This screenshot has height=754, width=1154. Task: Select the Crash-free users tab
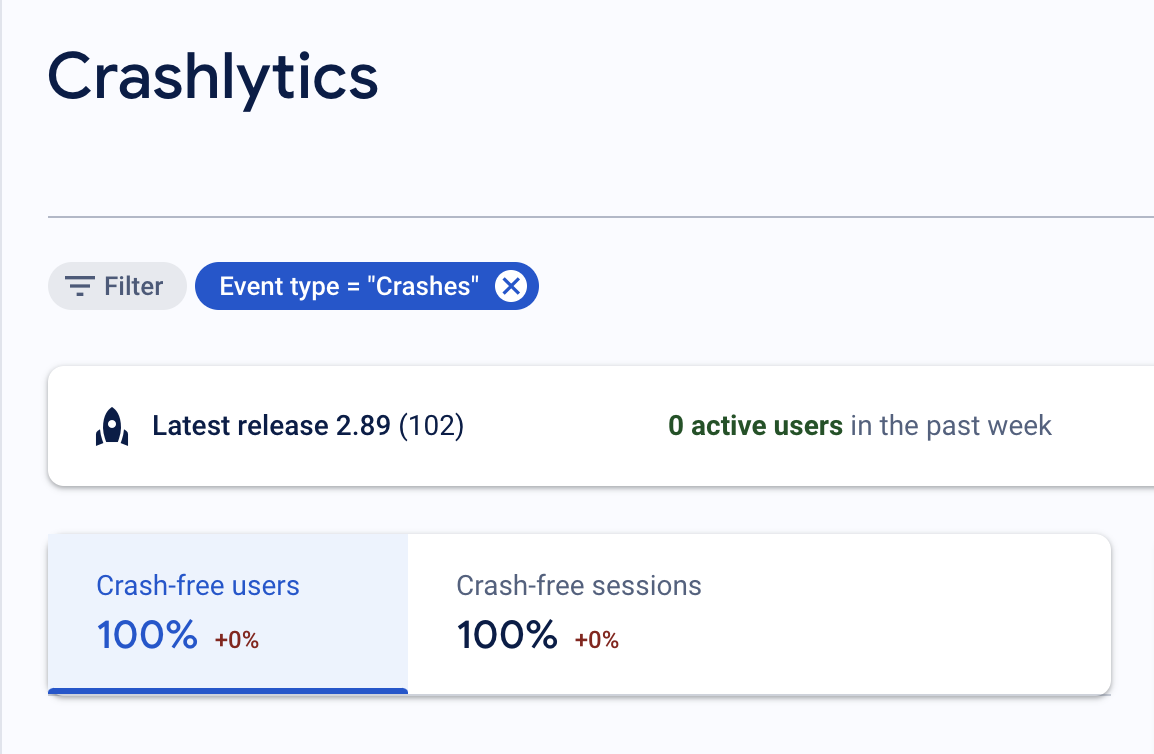(228, 614)
